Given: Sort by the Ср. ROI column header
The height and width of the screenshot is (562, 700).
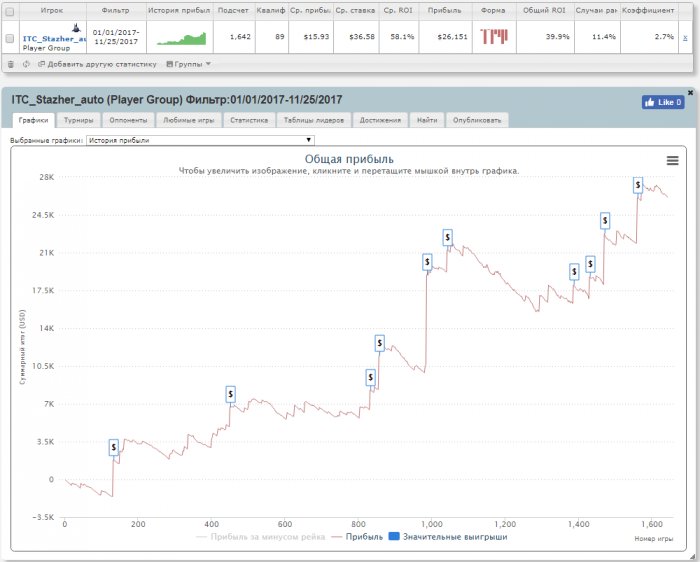Looking at the screenshot, I should [x=398, y=10].
